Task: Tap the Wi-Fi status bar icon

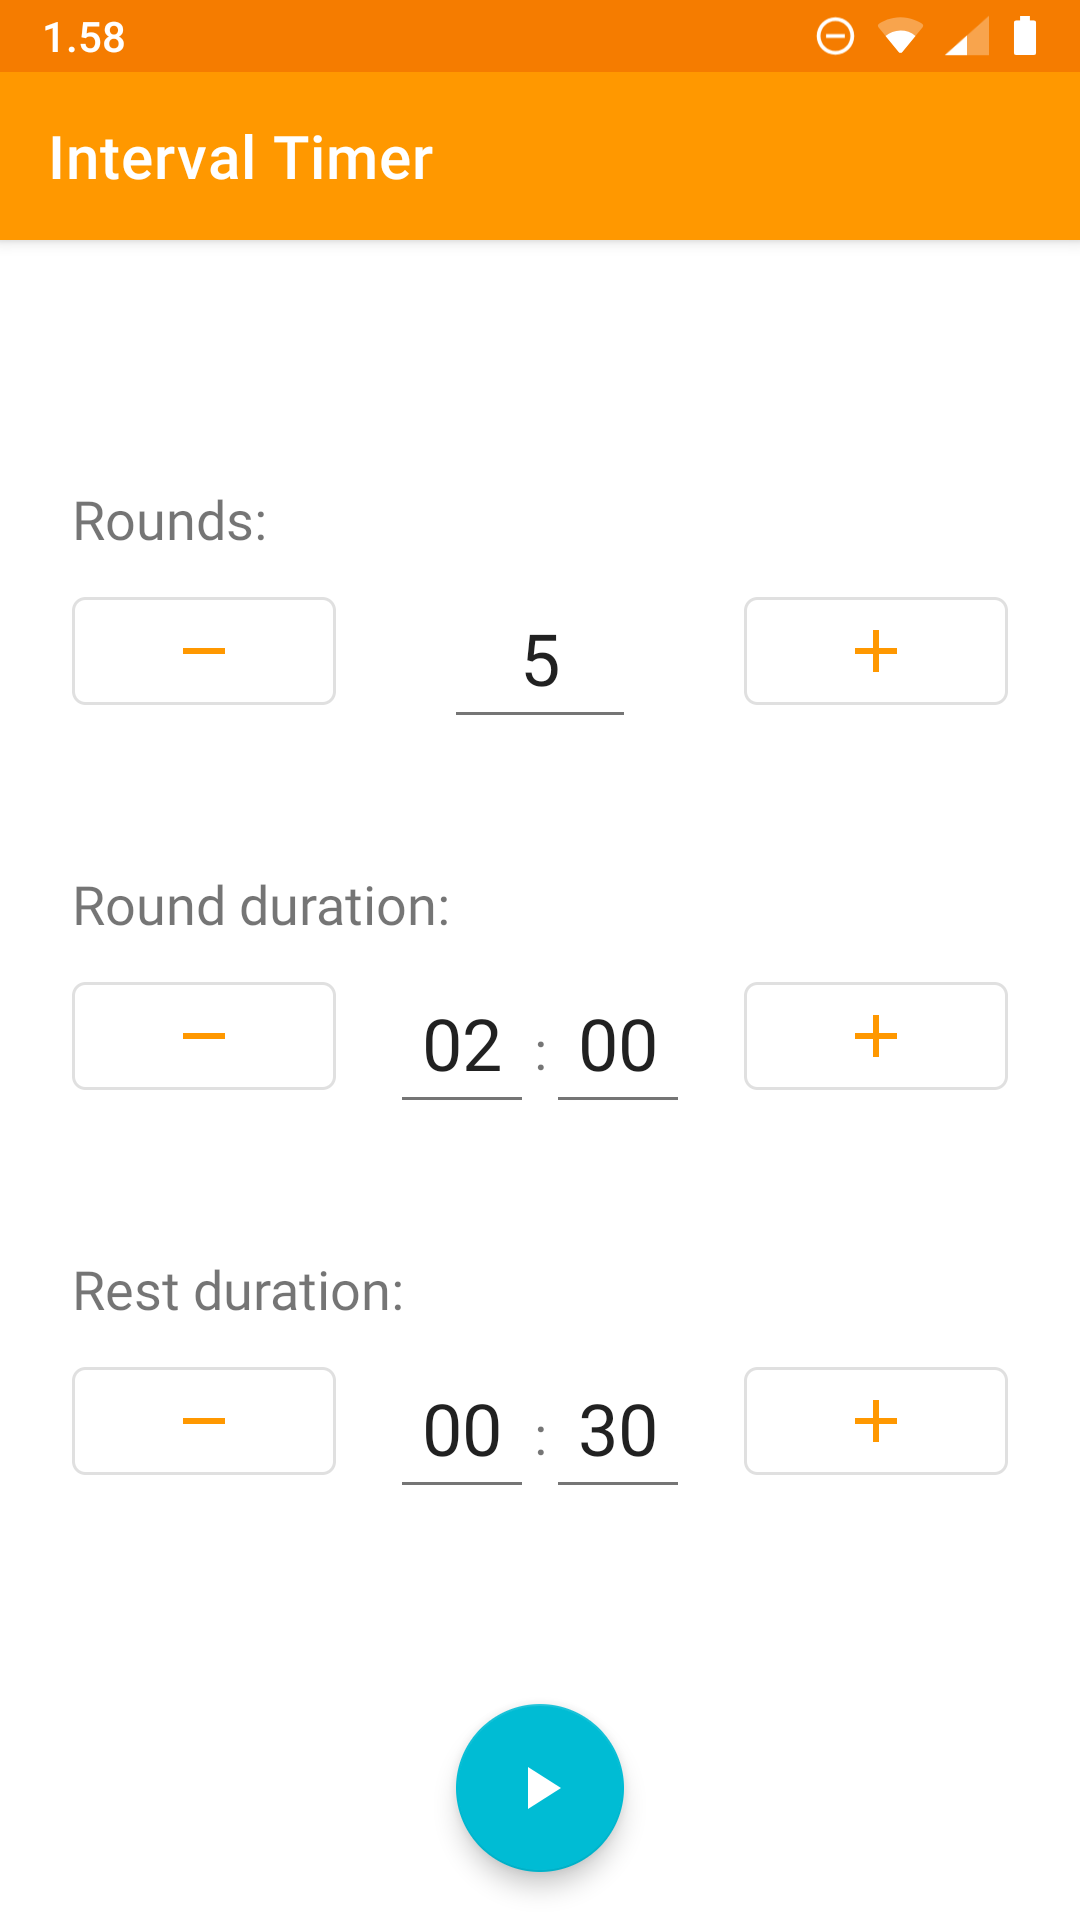Action: pos(901,35)
